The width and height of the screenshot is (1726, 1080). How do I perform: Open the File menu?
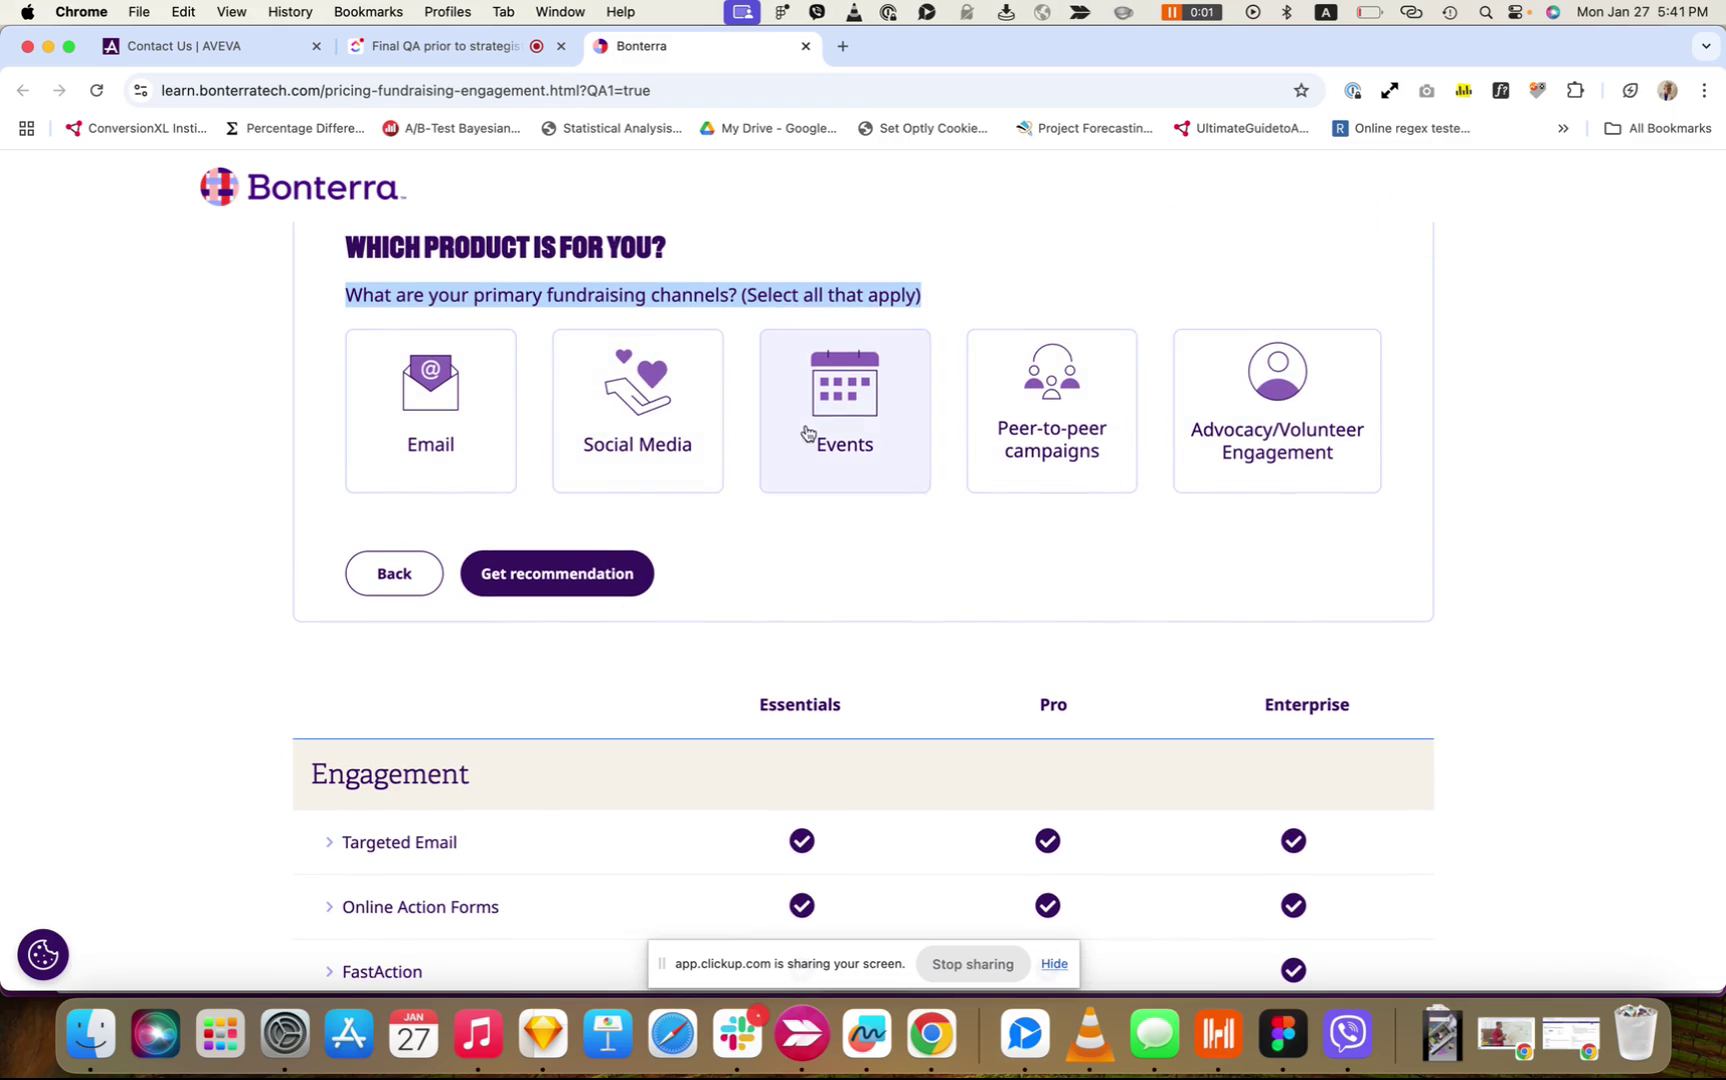(x=139, y=12)
